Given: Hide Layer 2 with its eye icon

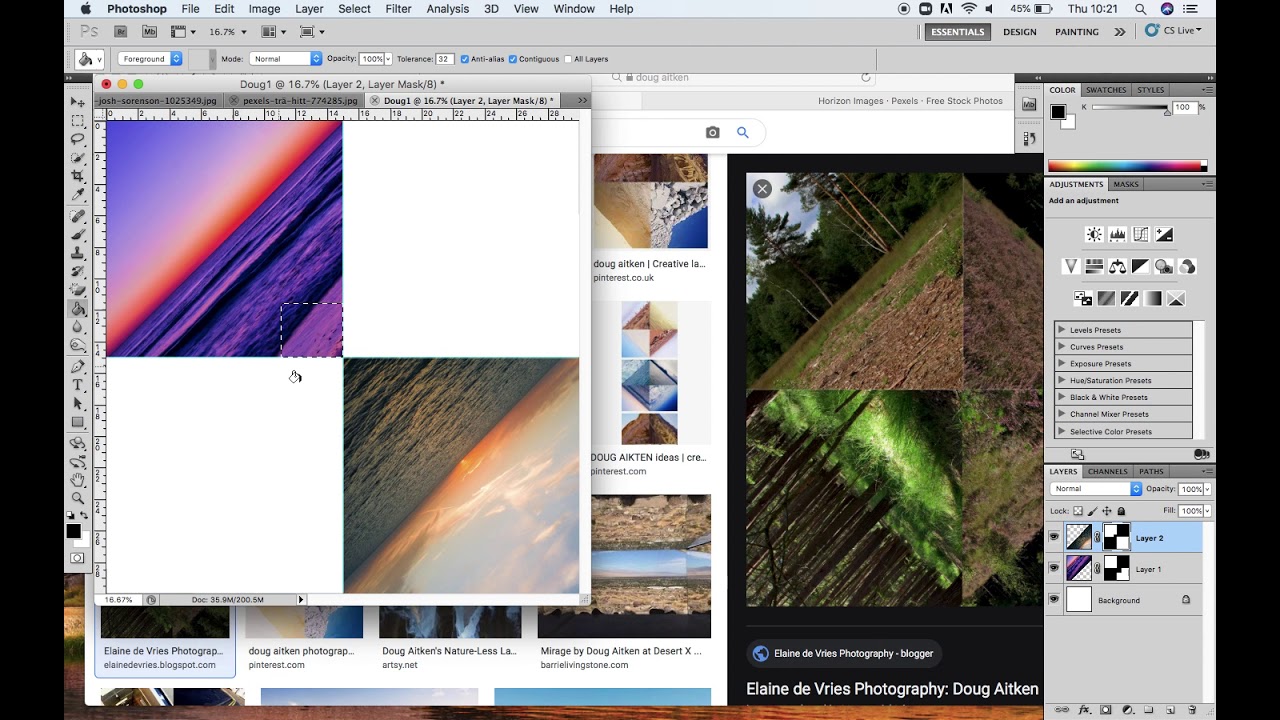Looking at the screenshot, I should tap(1054, 537).
